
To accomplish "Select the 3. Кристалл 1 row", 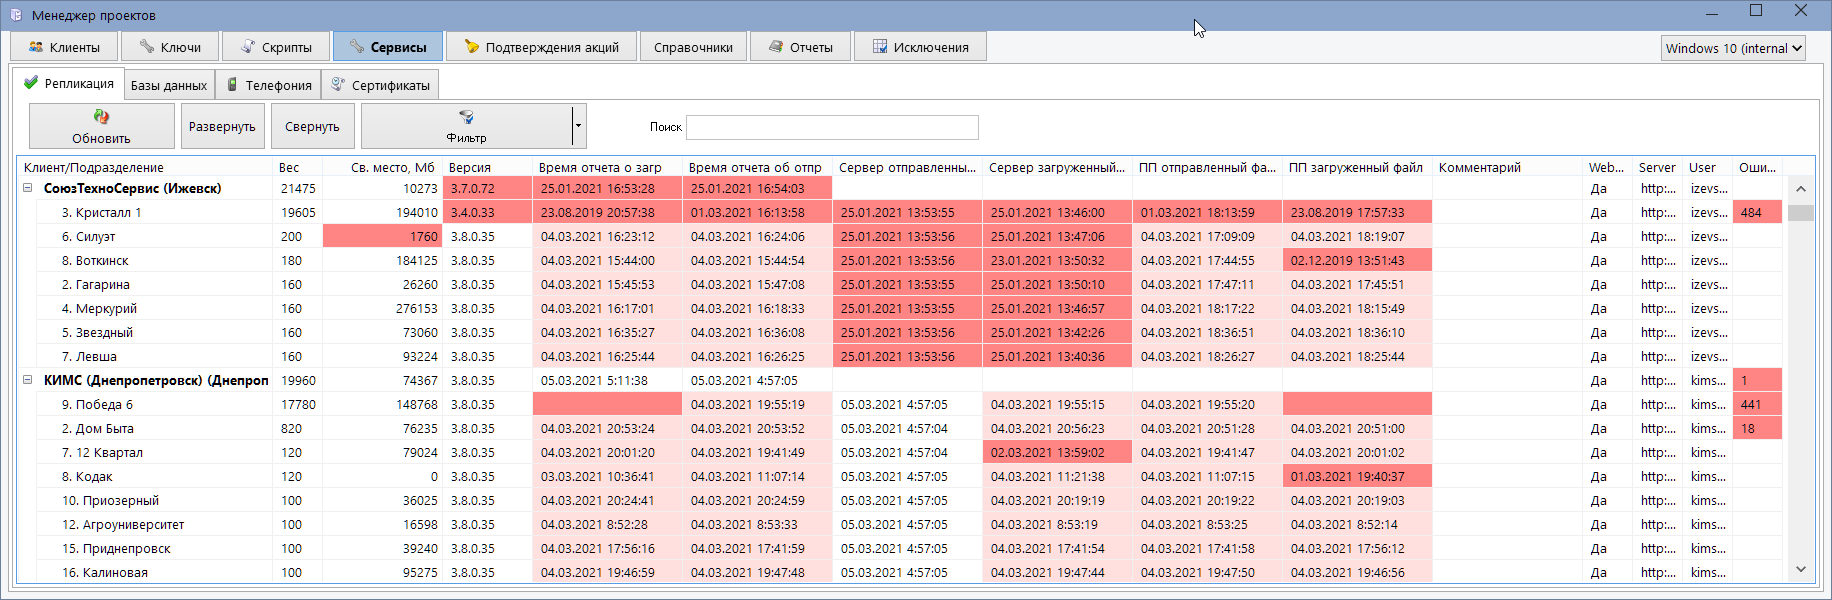I will point(900,212).
